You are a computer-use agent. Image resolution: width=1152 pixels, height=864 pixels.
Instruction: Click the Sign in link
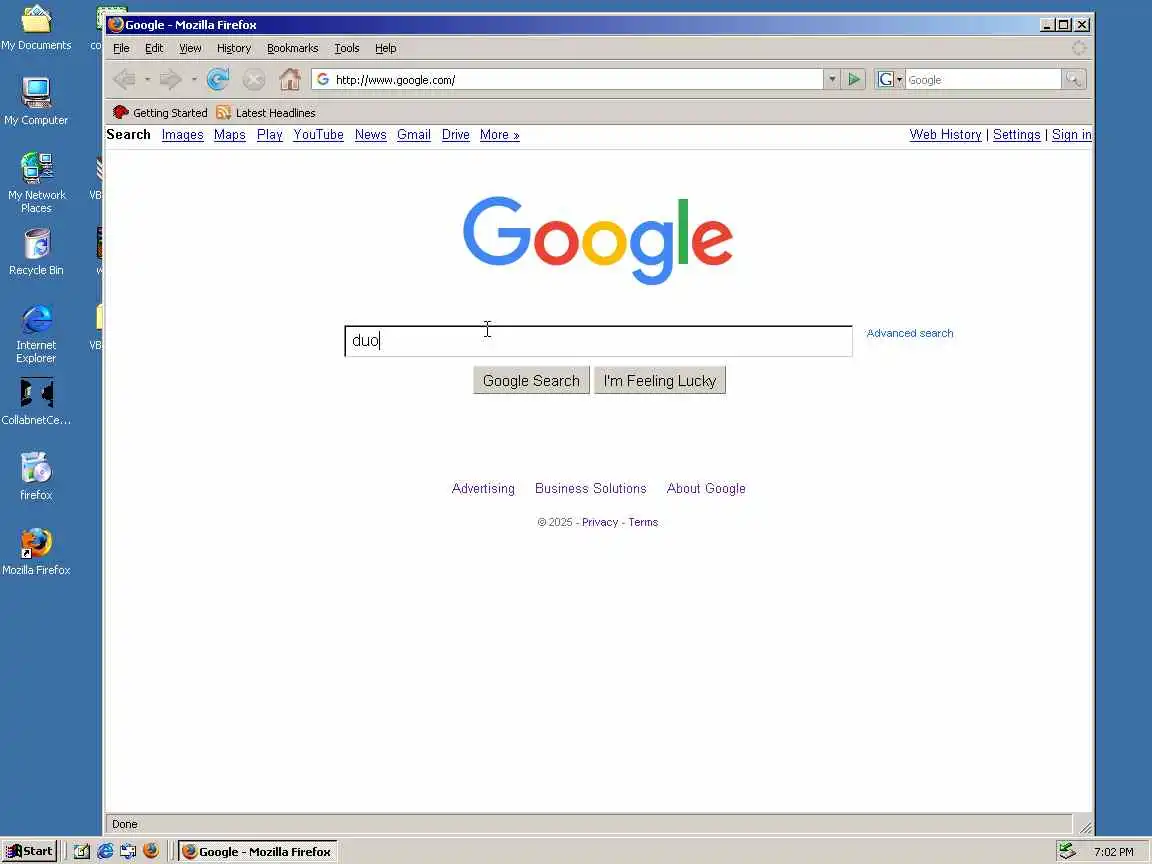[1072, 134]
